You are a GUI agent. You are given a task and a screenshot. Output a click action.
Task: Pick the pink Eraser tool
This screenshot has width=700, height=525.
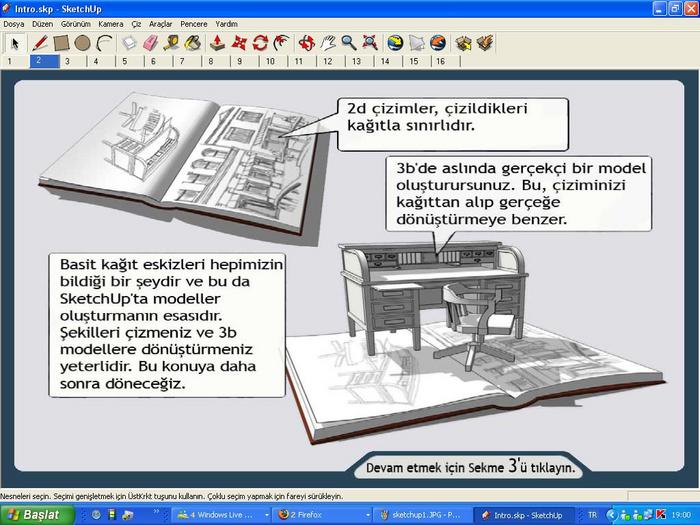[151, 43]
